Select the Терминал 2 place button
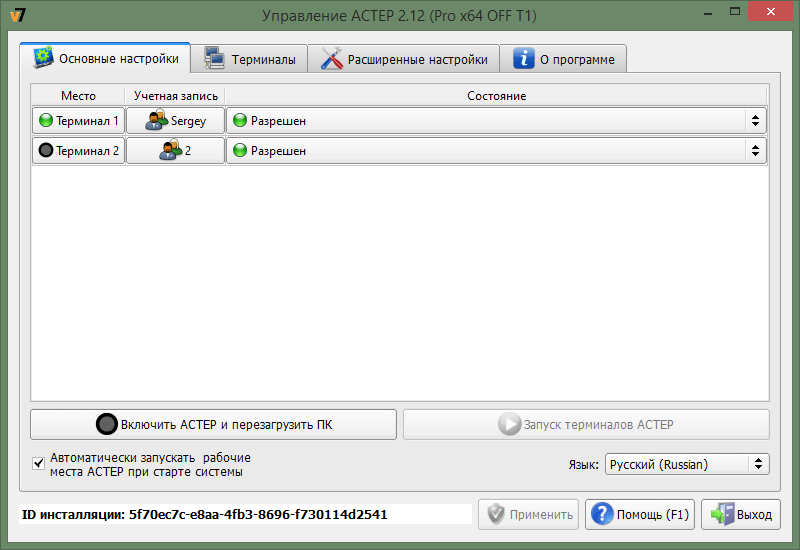The height and width of the screenshot is (550, 800). (79, 151)
